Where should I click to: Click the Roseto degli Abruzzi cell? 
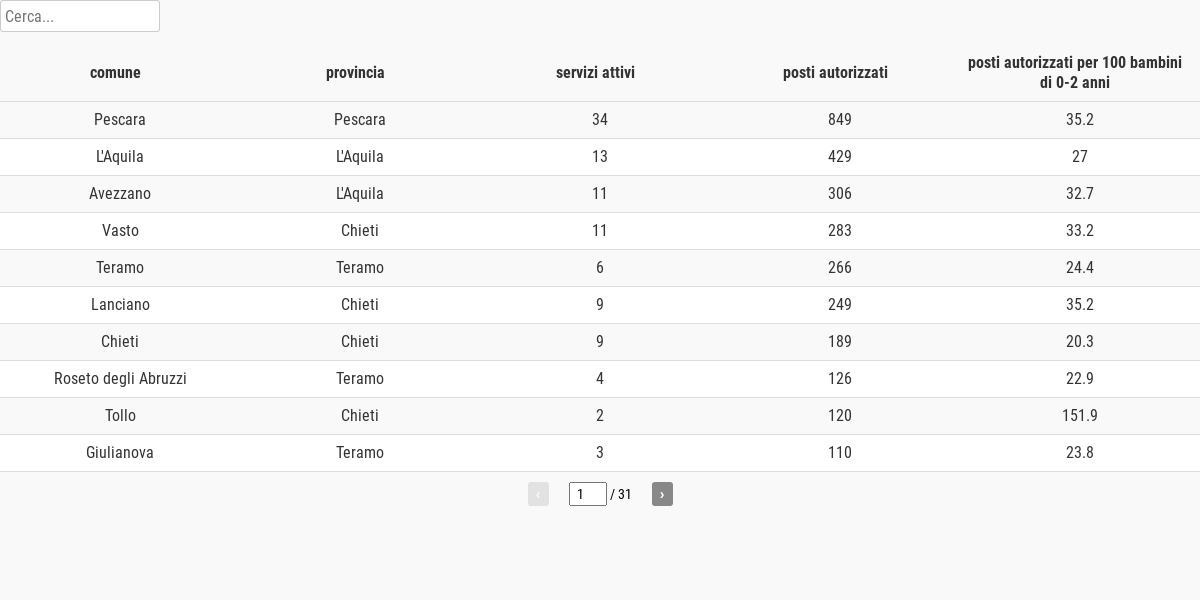[120, 379]
